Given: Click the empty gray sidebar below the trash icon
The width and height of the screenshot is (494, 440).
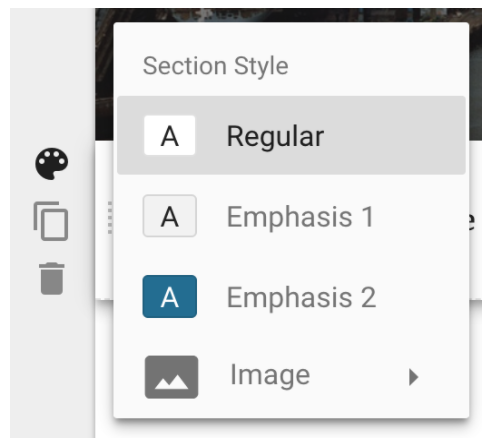Looking at the screenshot, I should click(52, 367).
